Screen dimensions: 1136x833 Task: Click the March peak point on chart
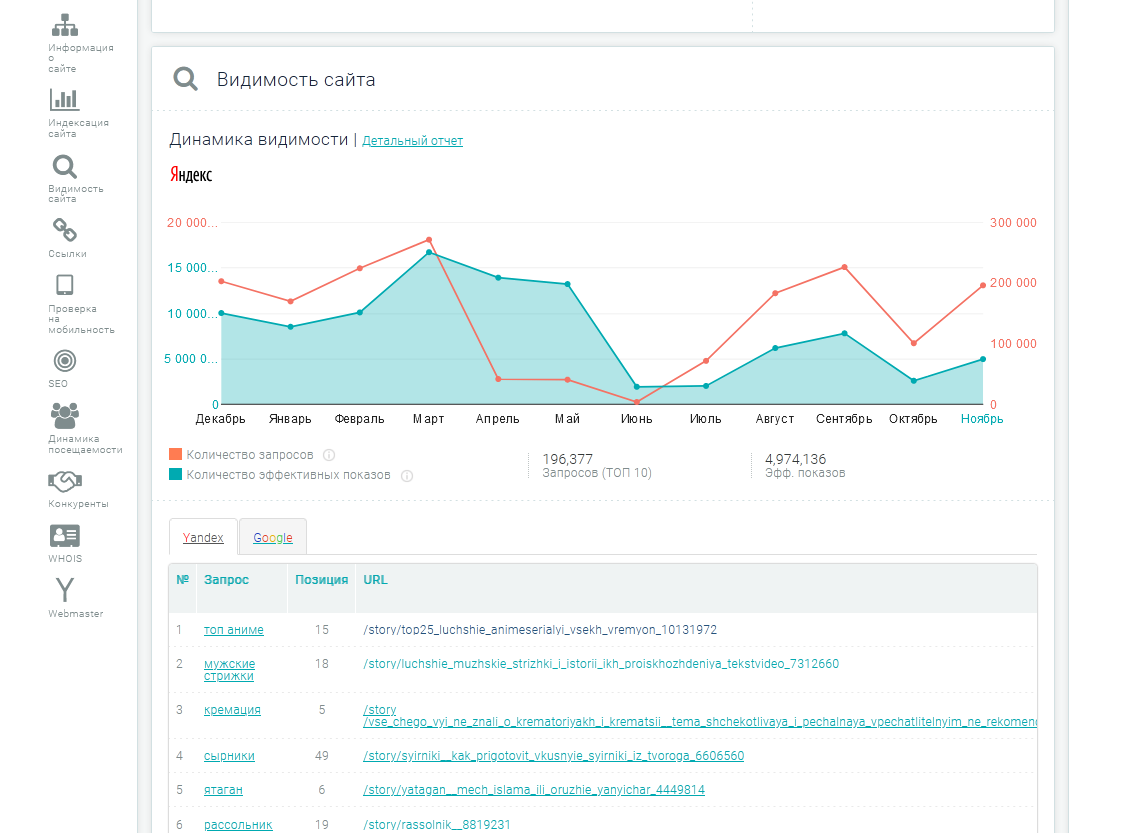click(x=429, y=240)
